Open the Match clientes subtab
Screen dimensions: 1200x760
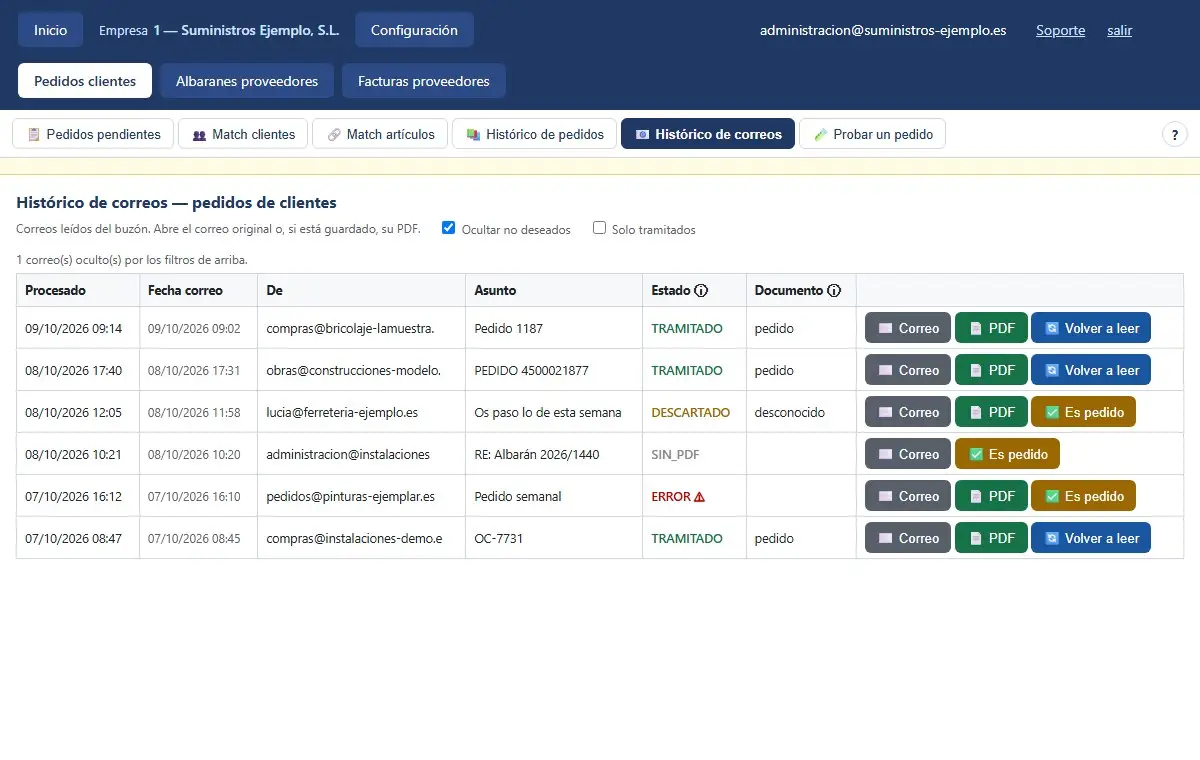point(243,134)
